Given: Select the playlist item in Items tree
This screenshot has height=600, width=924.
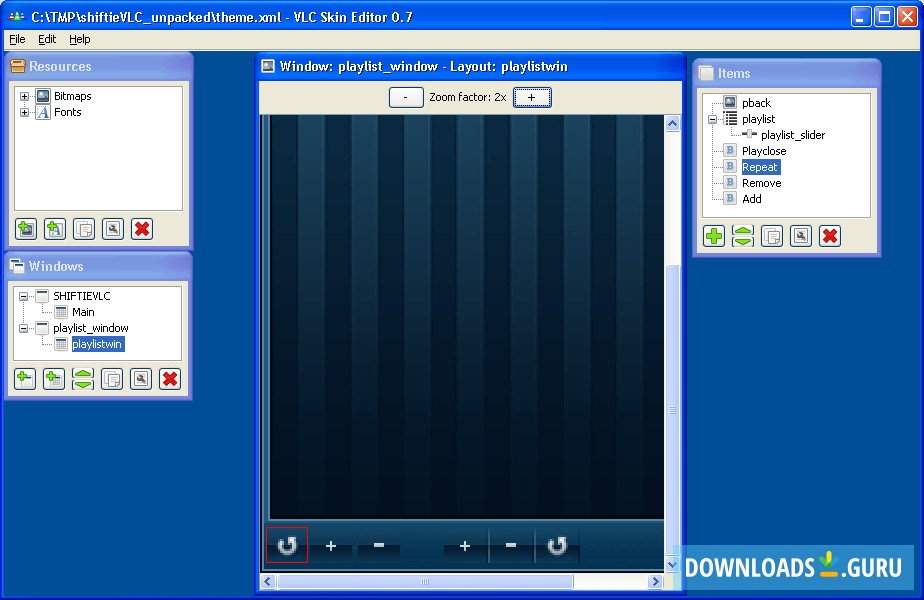Looking at the screenshot, I should click(x=758, y=119).
